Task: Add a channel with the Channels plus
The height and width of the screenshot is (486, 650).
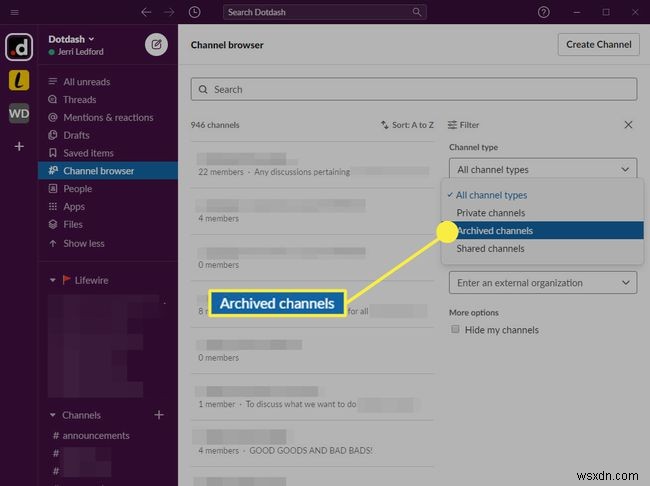Action: [159, 415]
